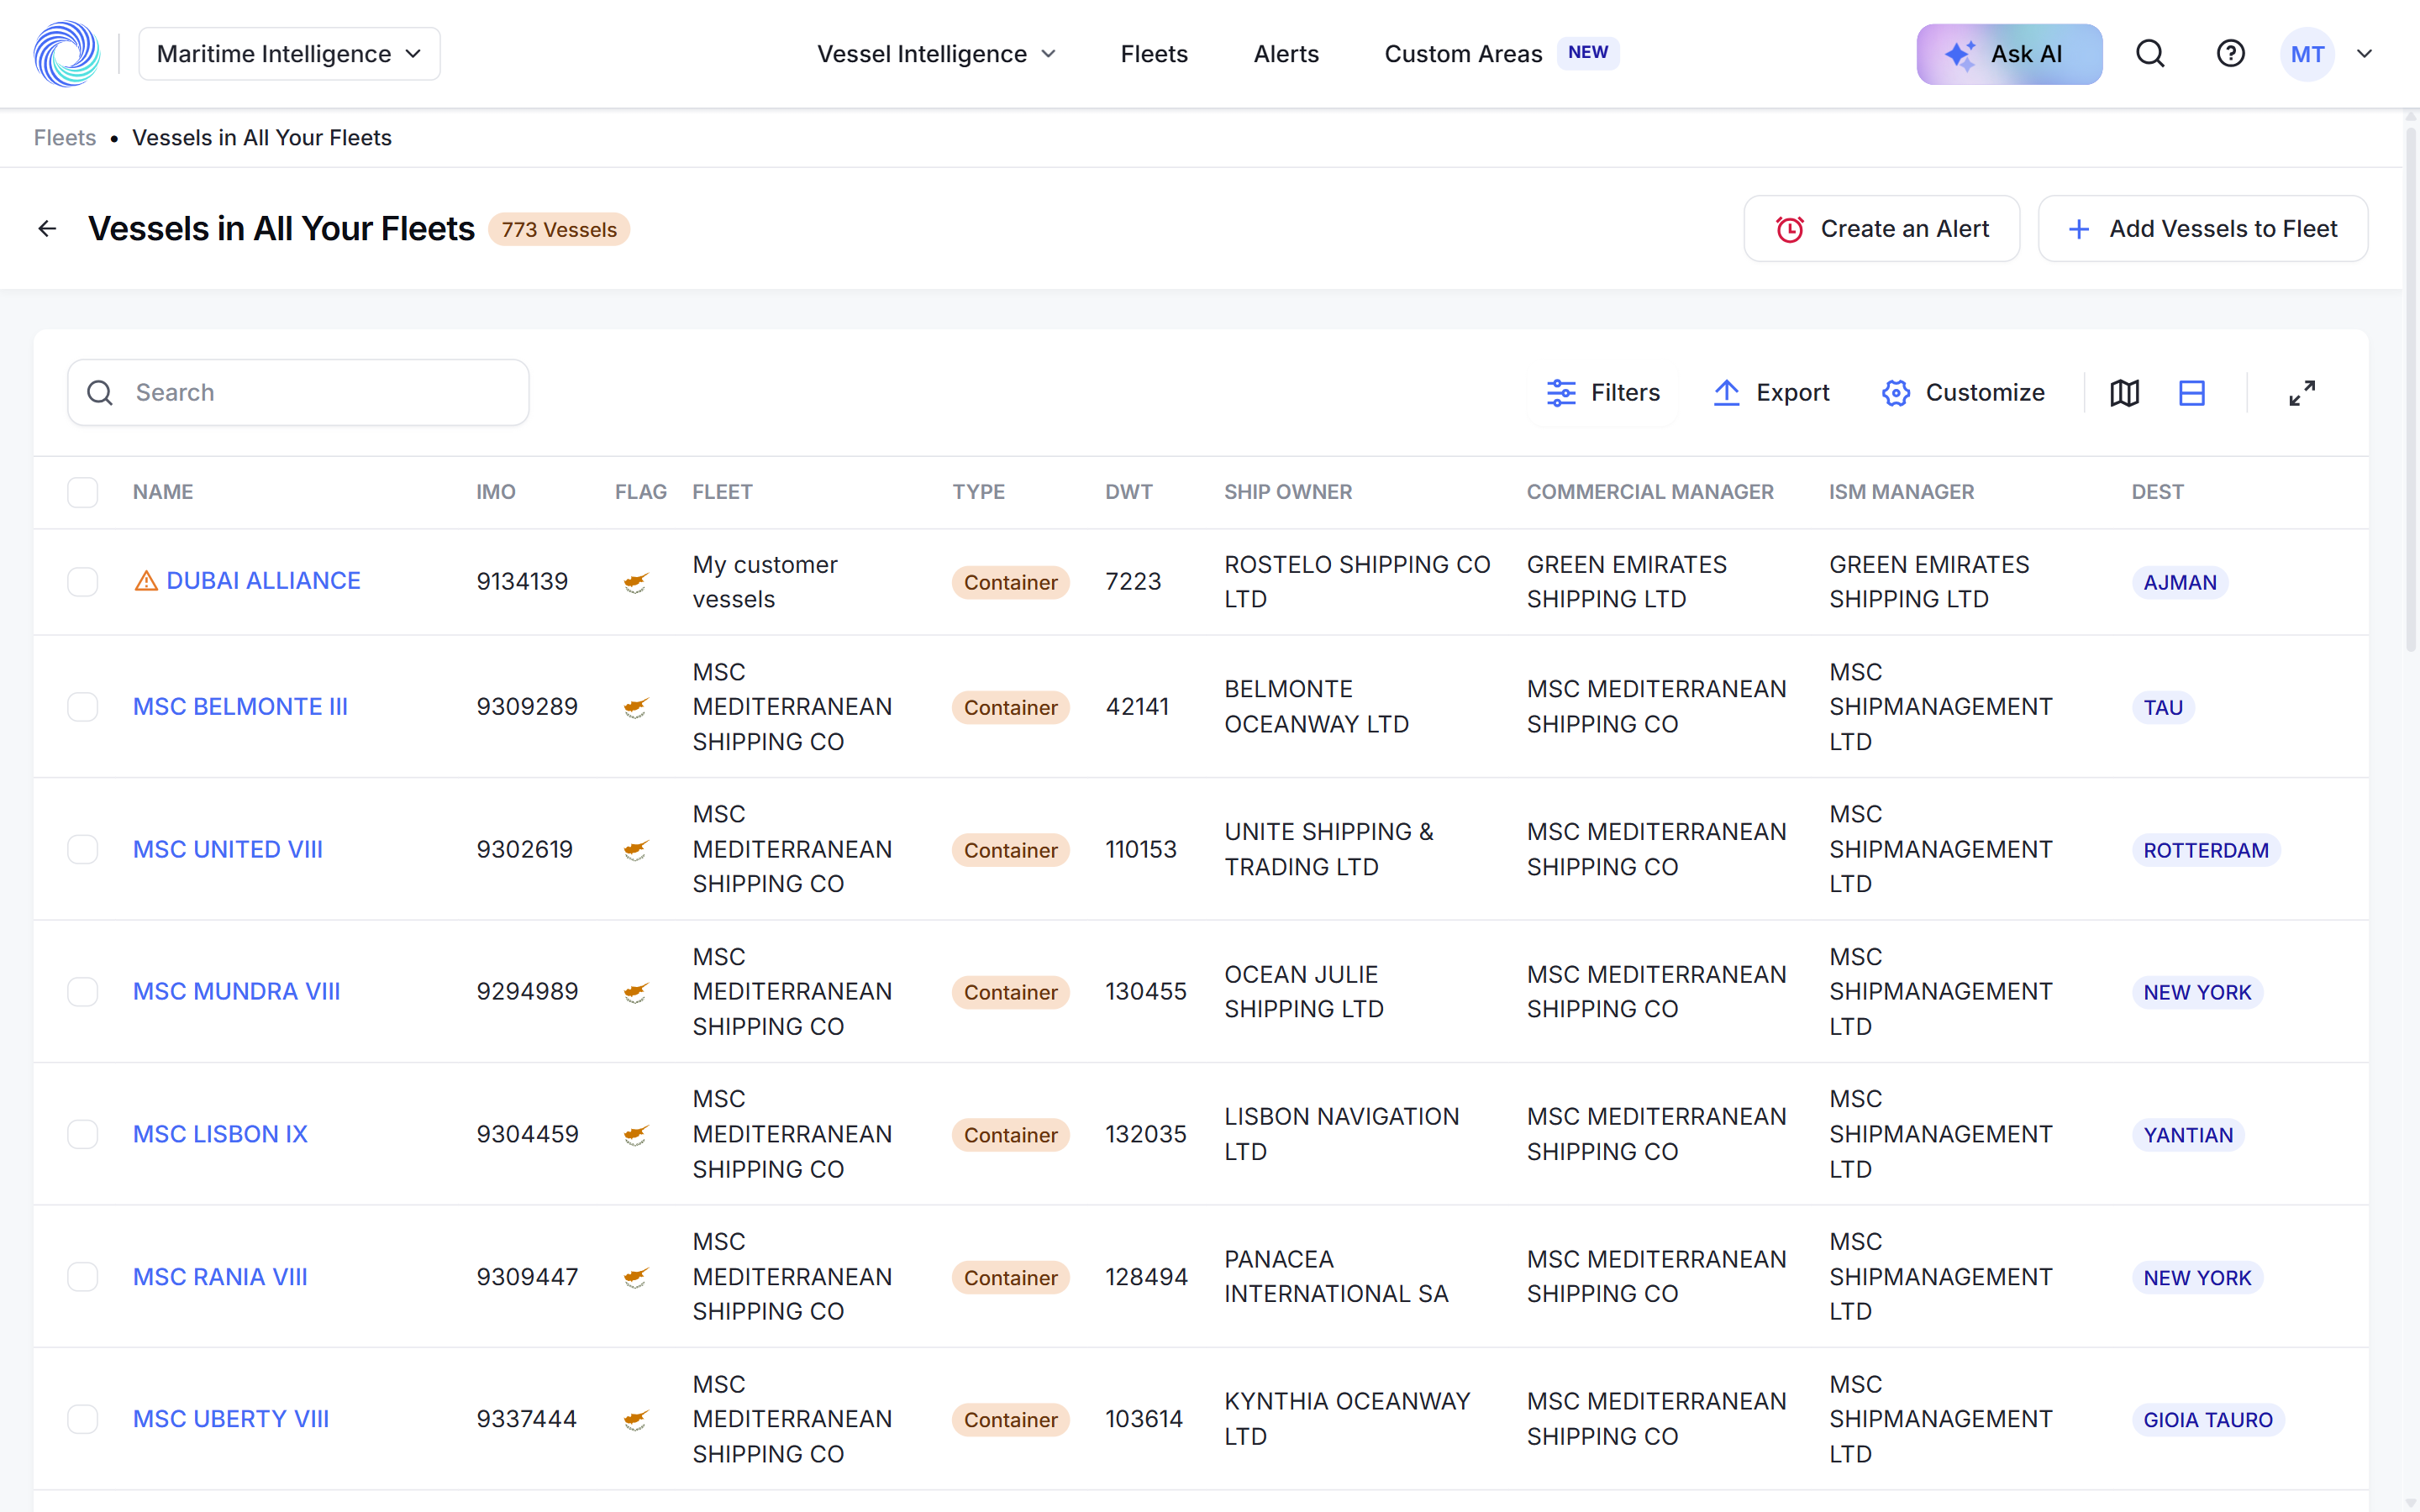This screenshot has height=1512, width=2420.
Task: Open Filters panel
Action: pos(1603,393)
